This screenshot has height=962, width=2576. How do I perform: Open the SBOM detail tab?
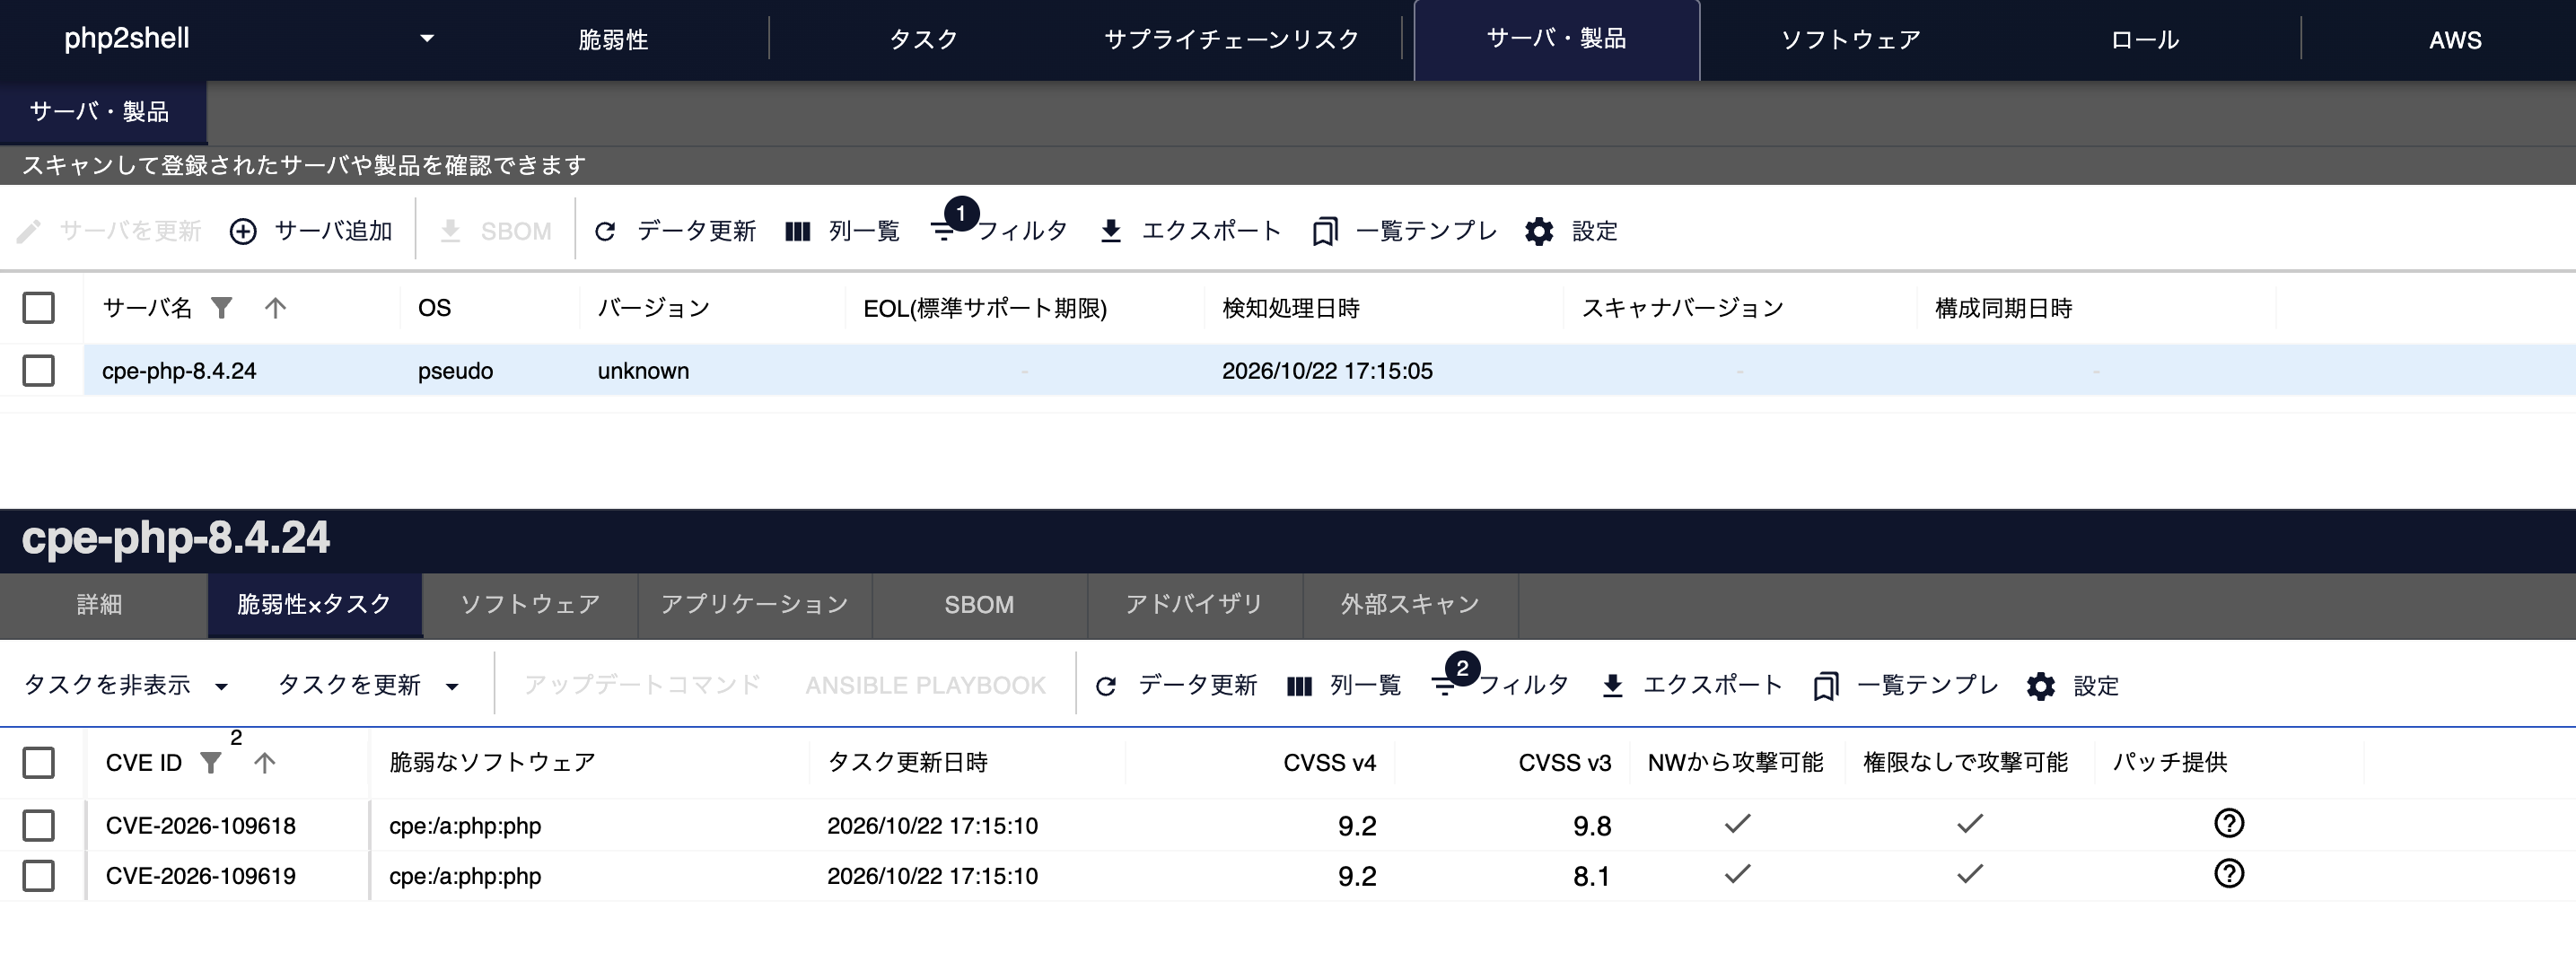[x=979, y=605]
